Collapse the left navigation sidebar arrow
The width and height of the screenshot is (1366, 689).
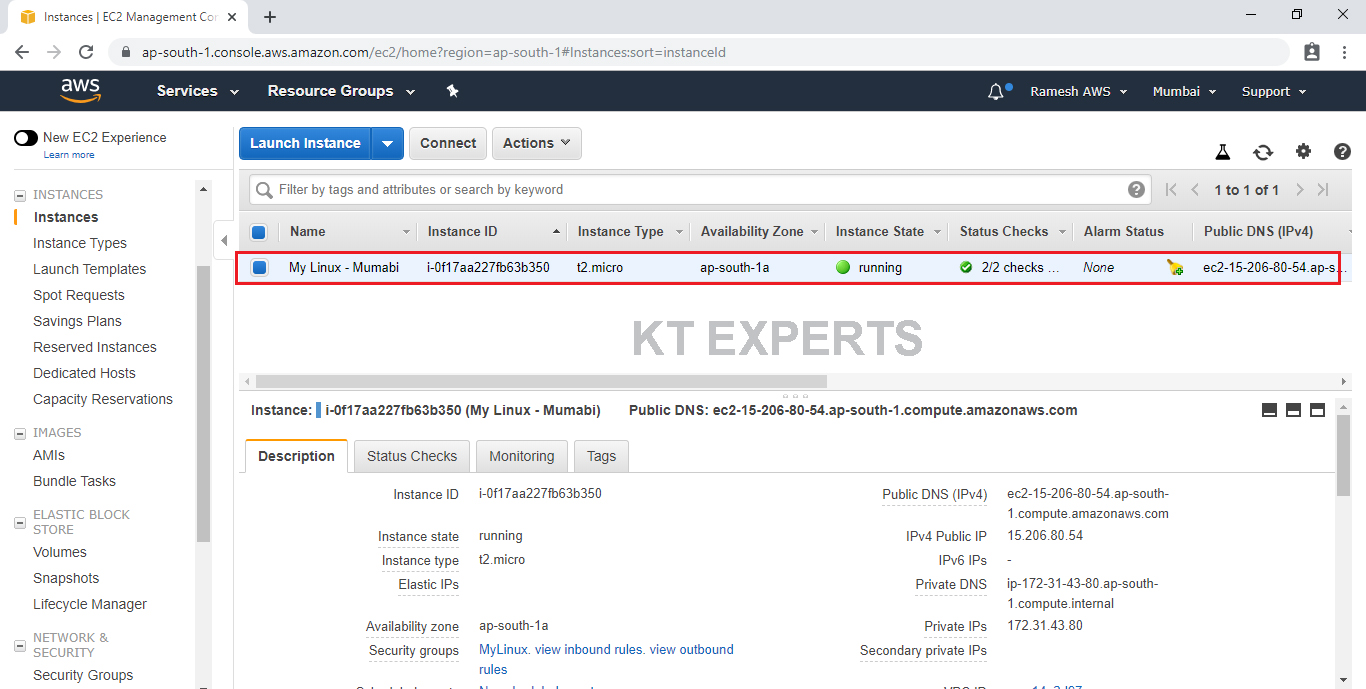pyautogui.click(x=224, y=241)
